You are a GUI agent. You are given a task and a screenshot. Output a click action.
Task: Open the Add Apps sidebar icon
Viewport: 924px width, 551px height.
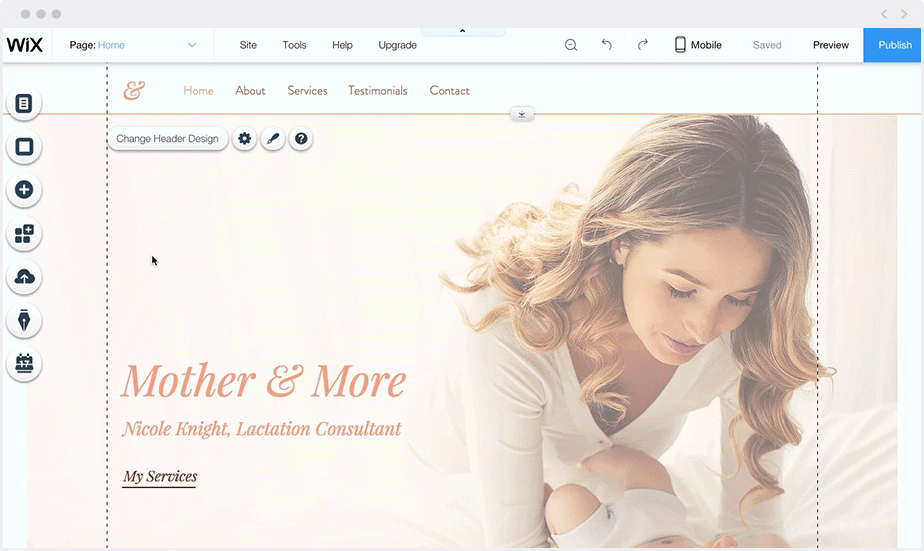click(24, 234)
